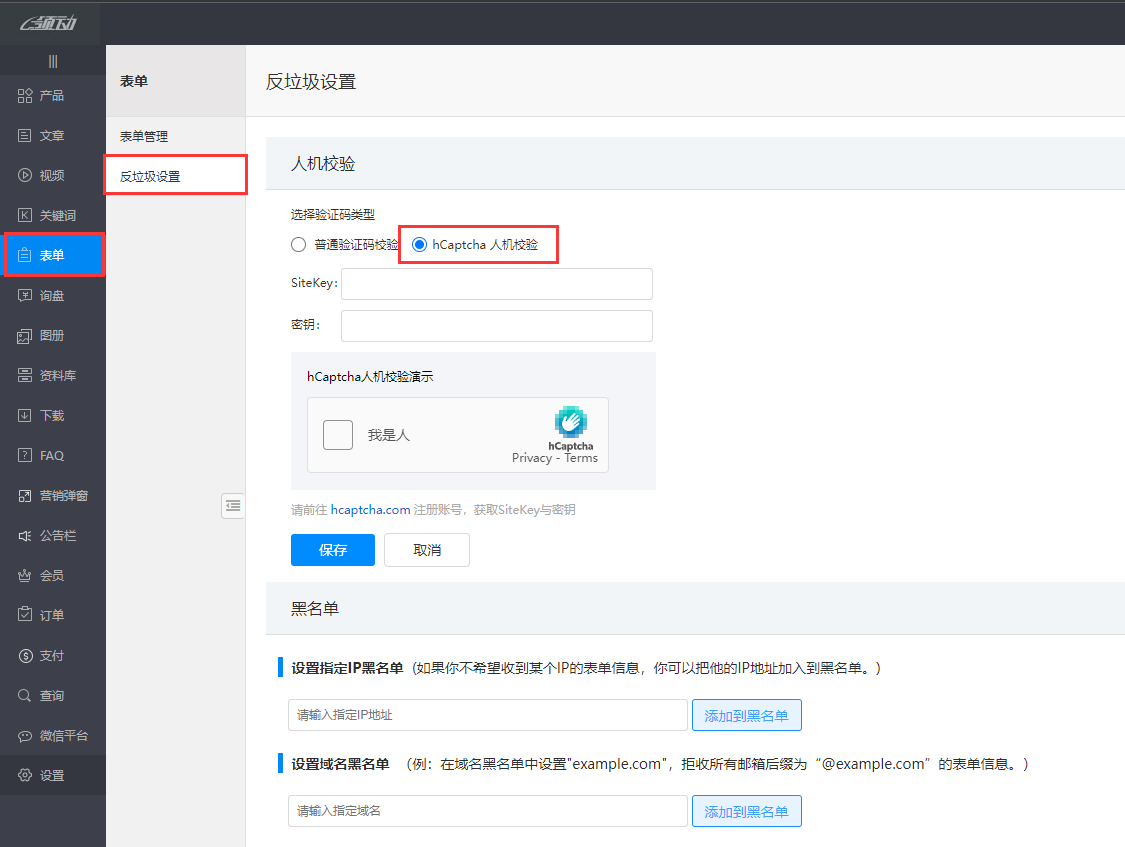
Task: Open the 询盘 (Inquiry) sidebar icon
Action: [x=26, y=296]
